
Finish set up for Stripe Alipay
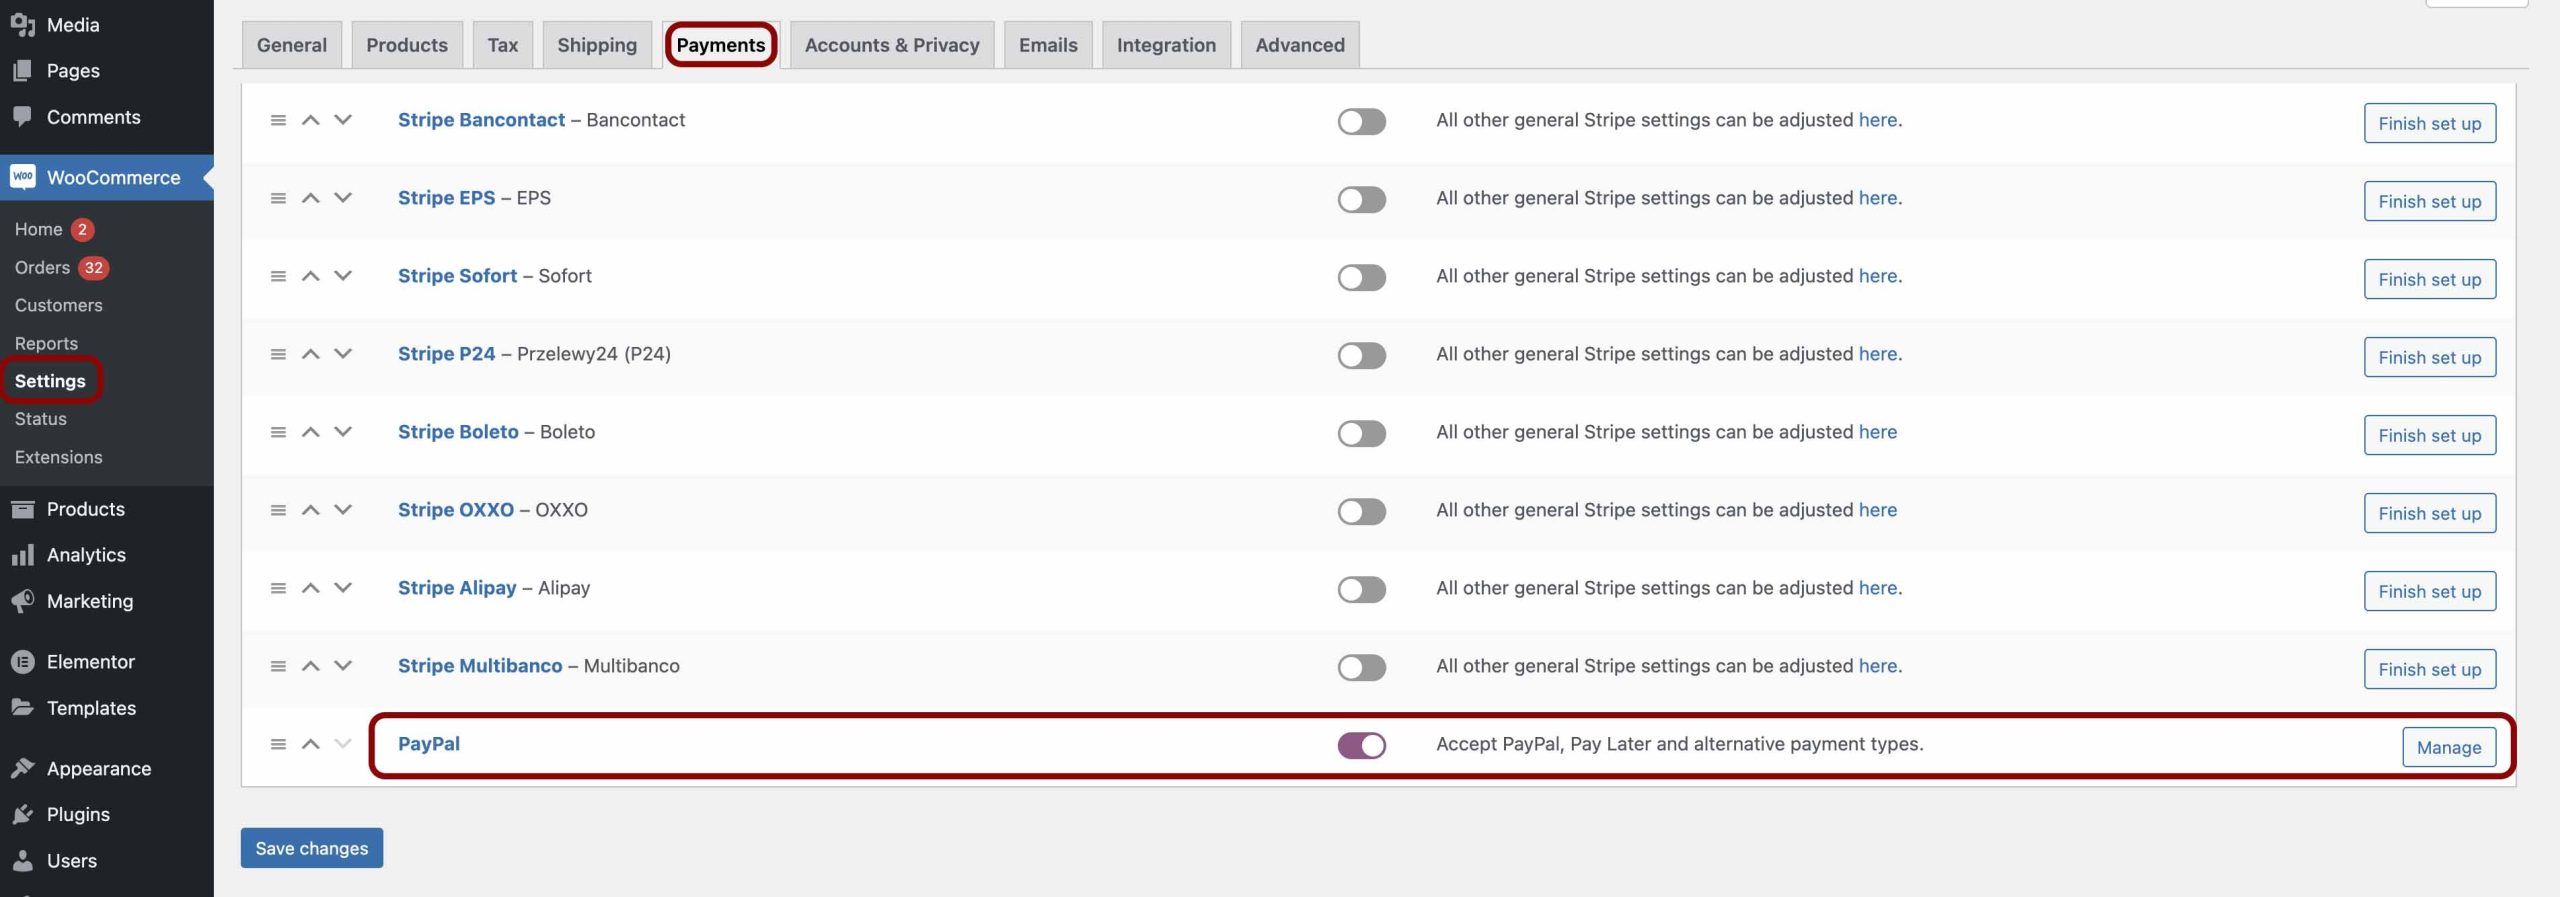tap(2430, 591)
